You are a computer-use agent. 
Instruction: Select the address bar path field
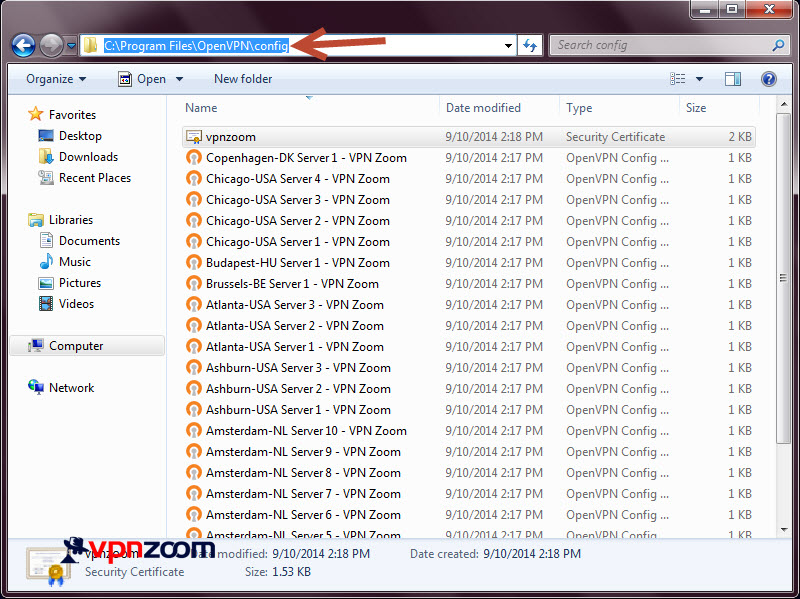click(297, 45)
